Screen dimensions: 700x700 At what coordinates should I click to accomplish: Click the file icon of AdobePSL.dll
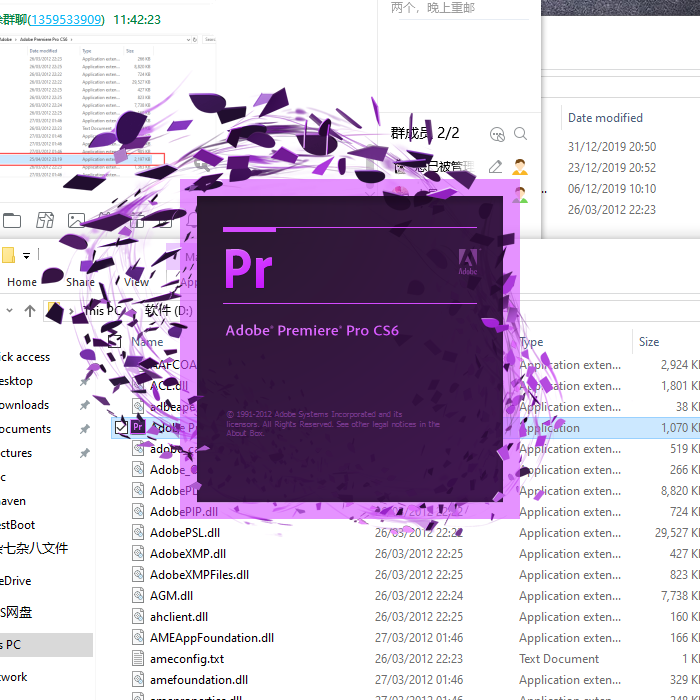click(x=138, y=533)
